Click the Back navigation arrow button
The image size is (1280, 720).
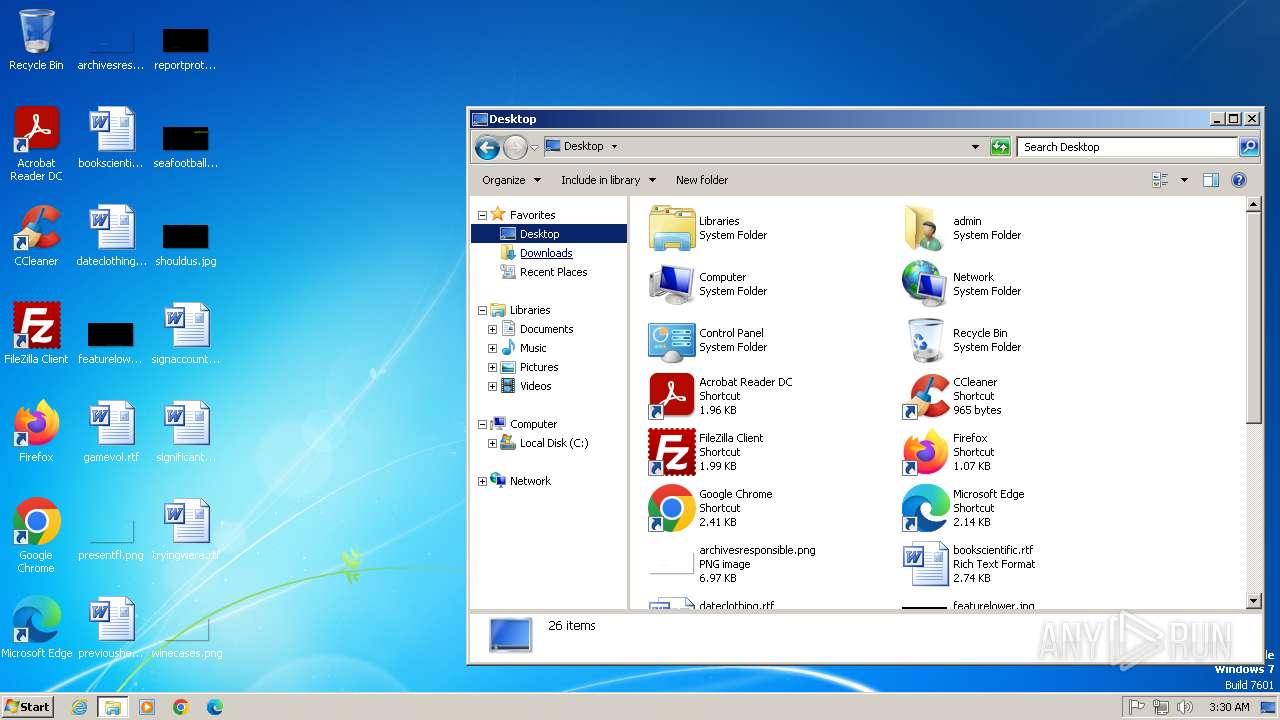[x=487, y=147]
